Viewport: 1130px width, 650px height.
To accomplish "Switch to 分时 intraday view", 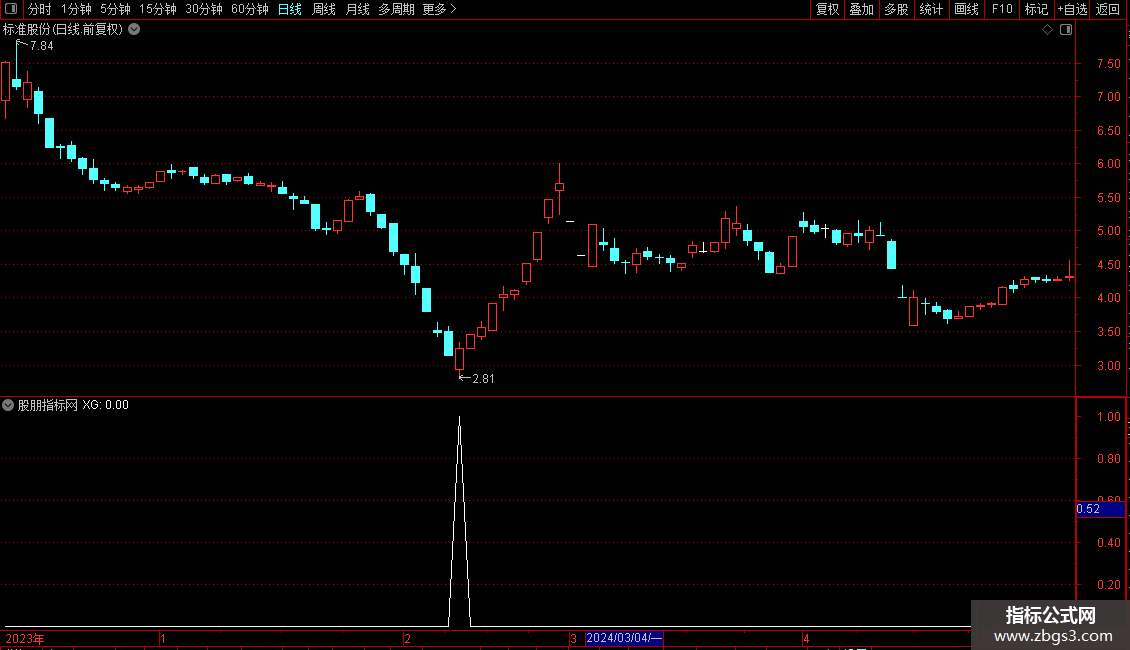I will coord(40,9).
